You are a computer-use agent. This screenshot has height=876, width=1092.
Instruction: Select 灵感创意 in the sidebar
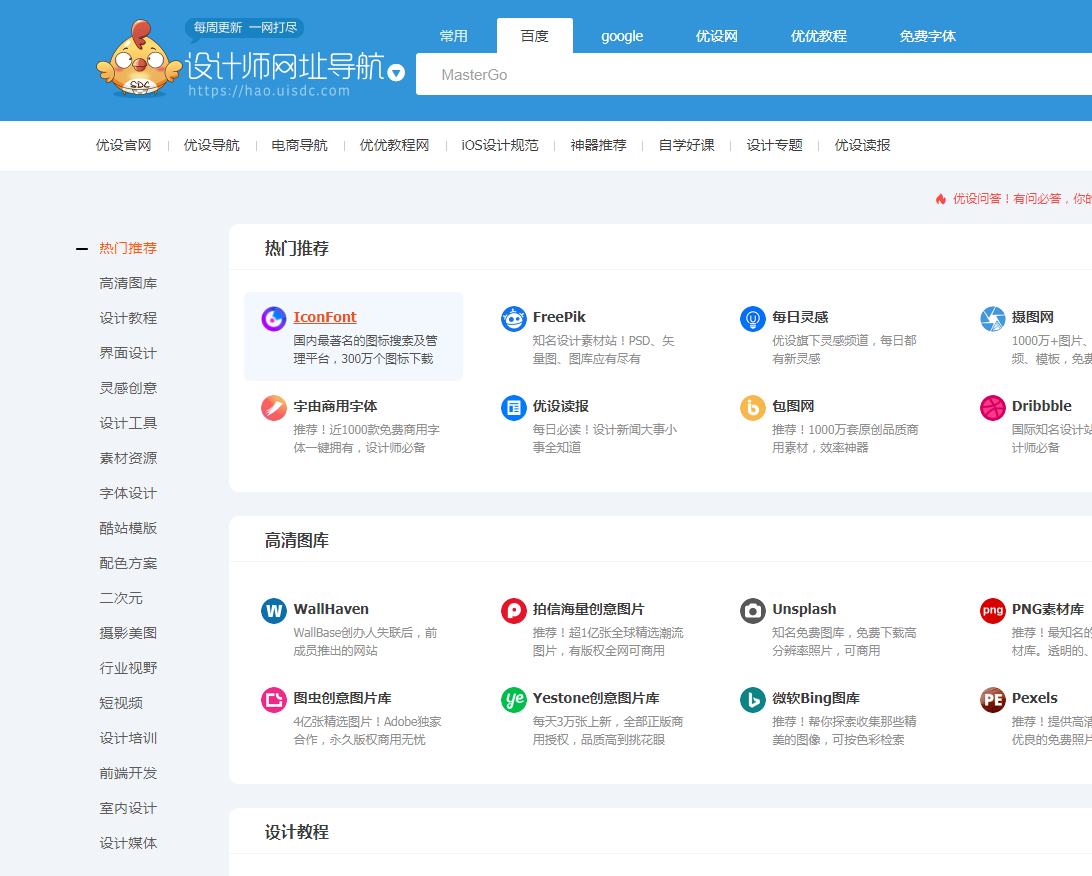[128, 388]
